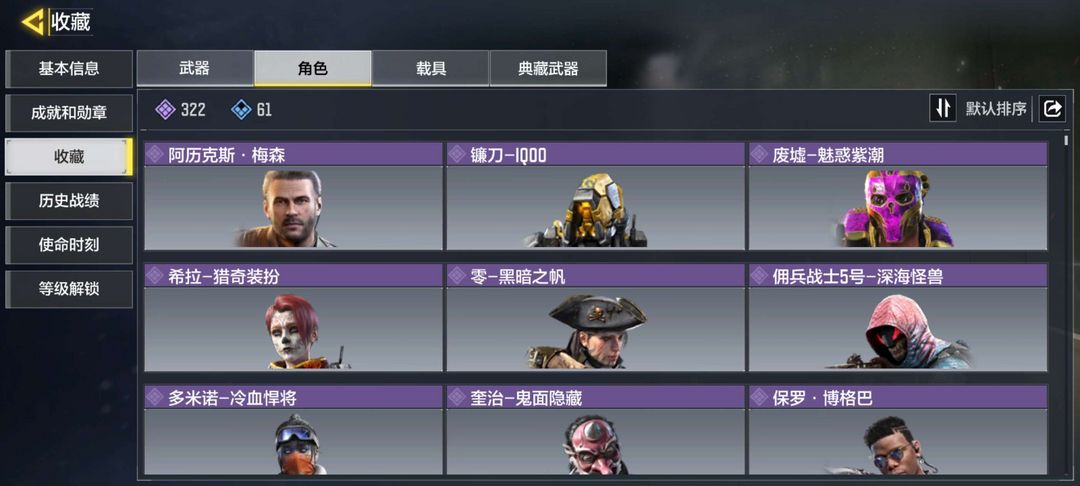
Task: Click the purple diamond currency icon 322
Action: point(165,109)
